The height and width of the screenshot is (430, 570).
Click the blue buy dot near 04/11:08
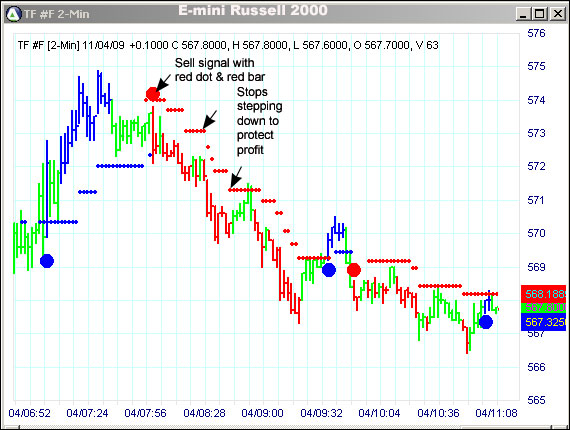486,322
